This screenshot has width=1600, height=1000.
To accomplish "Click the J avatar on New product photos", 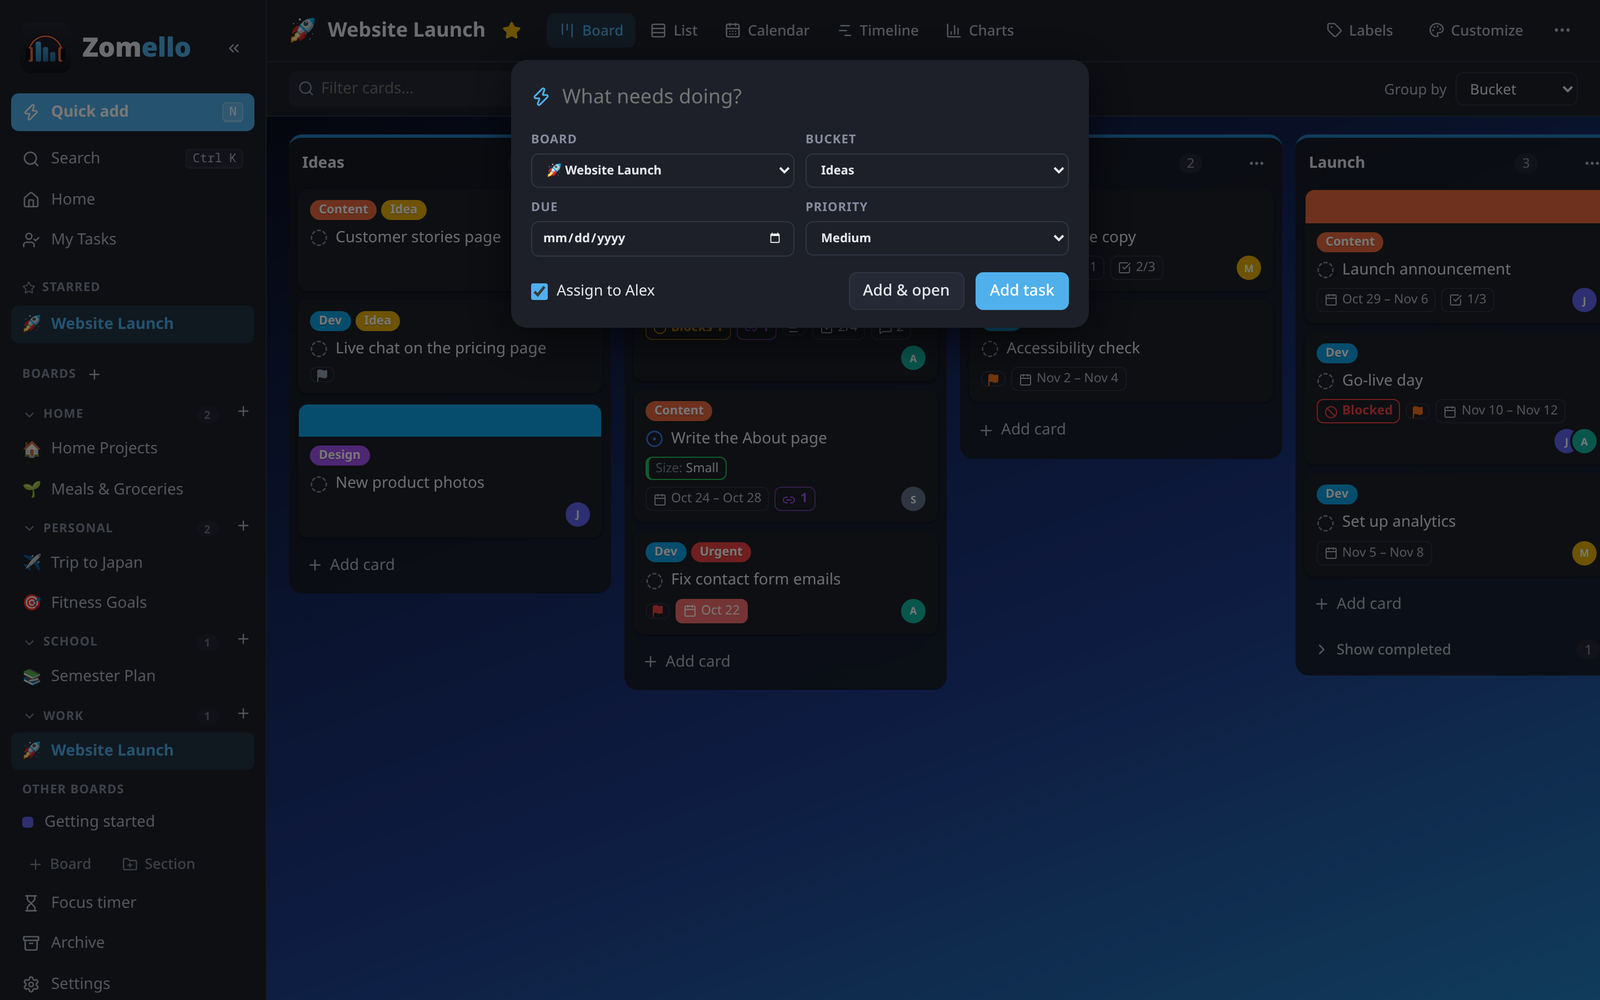I will click(578, 514).
